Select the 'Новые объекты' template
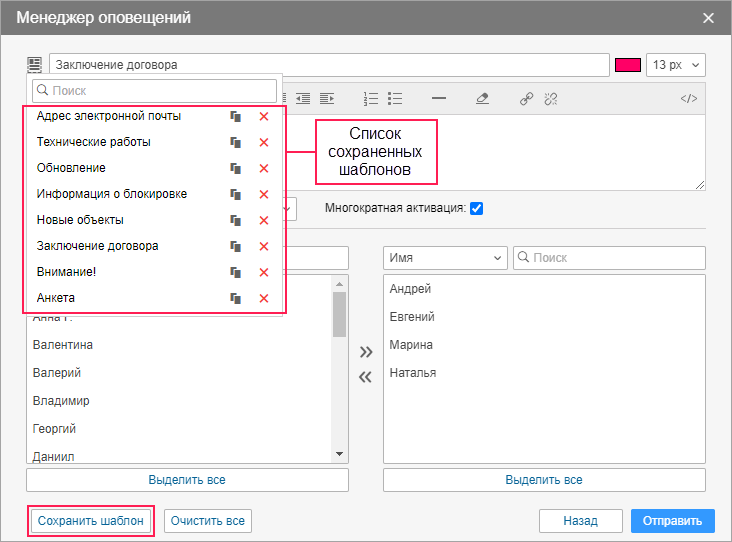Image resolution: width=732 pixels, height=542 pixels. point(80,220)
